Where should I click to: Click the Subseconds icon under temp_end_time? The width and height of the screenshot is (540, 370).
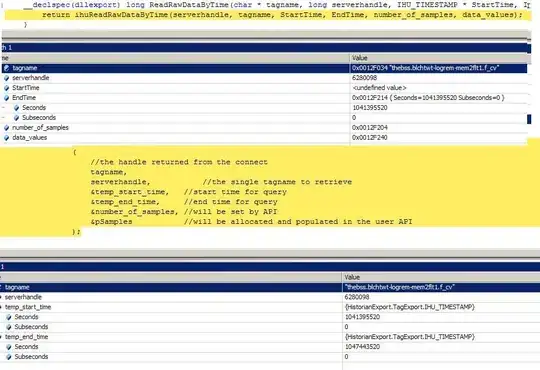pyautogui.click(x=9, y=357)
